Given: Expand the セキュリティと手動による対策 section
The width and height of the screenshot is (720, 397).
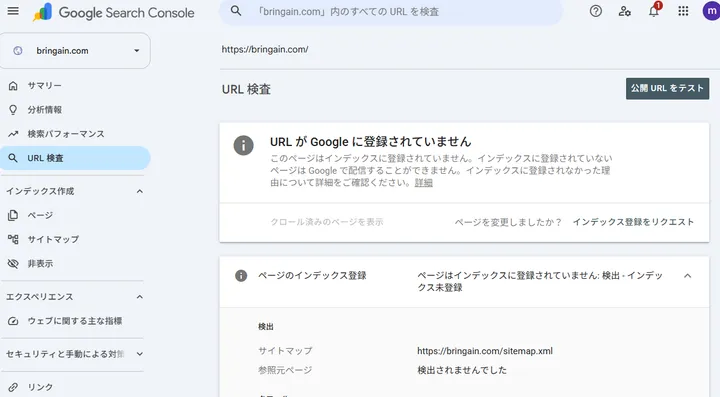Looking at the screenshot, I should (140, 354).
